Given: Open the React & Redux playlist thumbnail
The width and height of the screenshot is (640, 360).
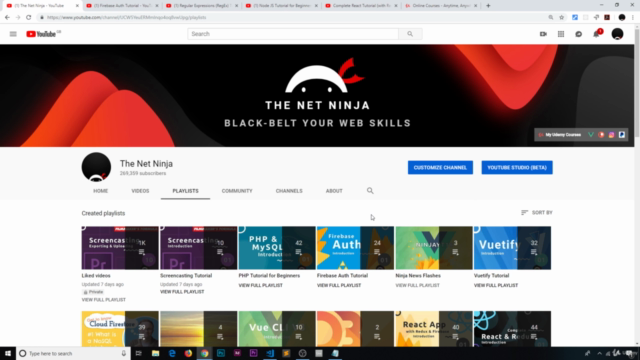Looking at the screenshot, I should click(x=512, y=329).
